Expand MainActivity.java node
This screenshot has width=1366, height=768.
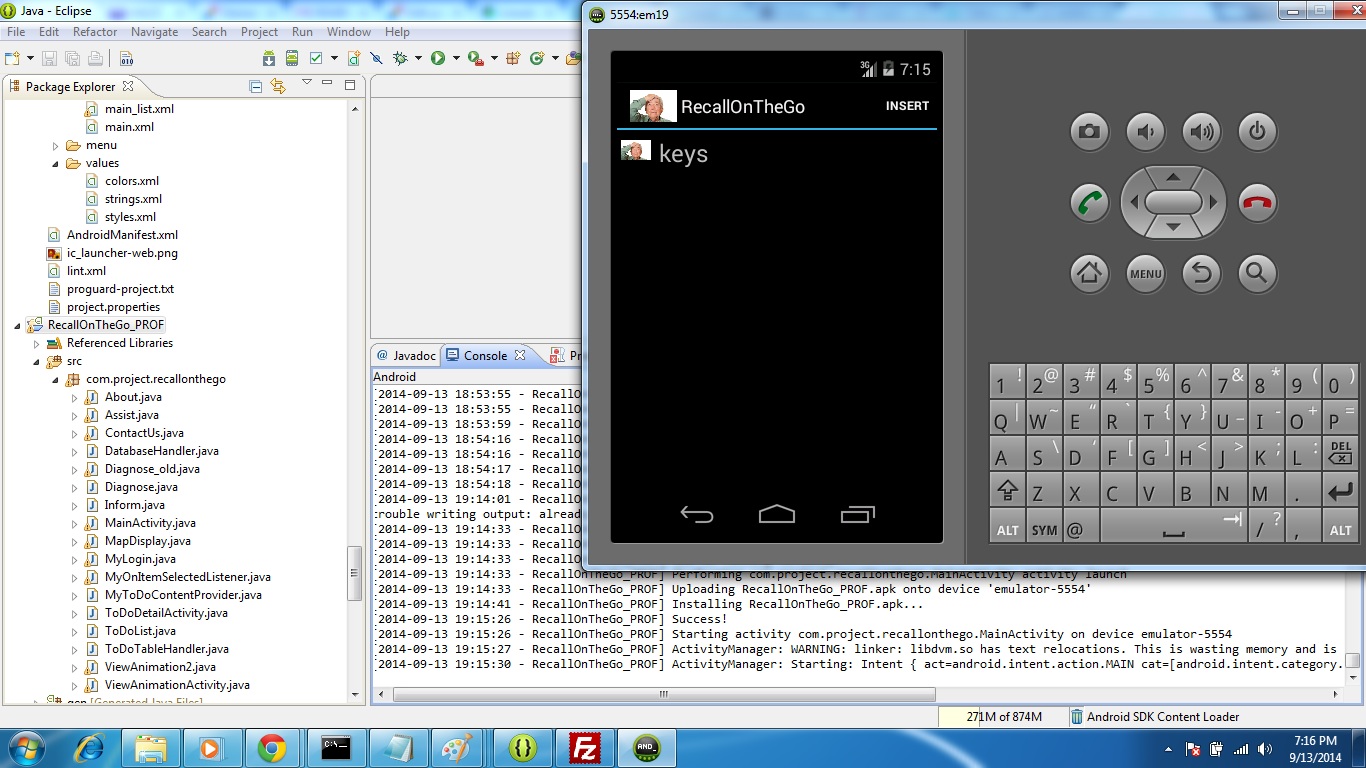75,523
